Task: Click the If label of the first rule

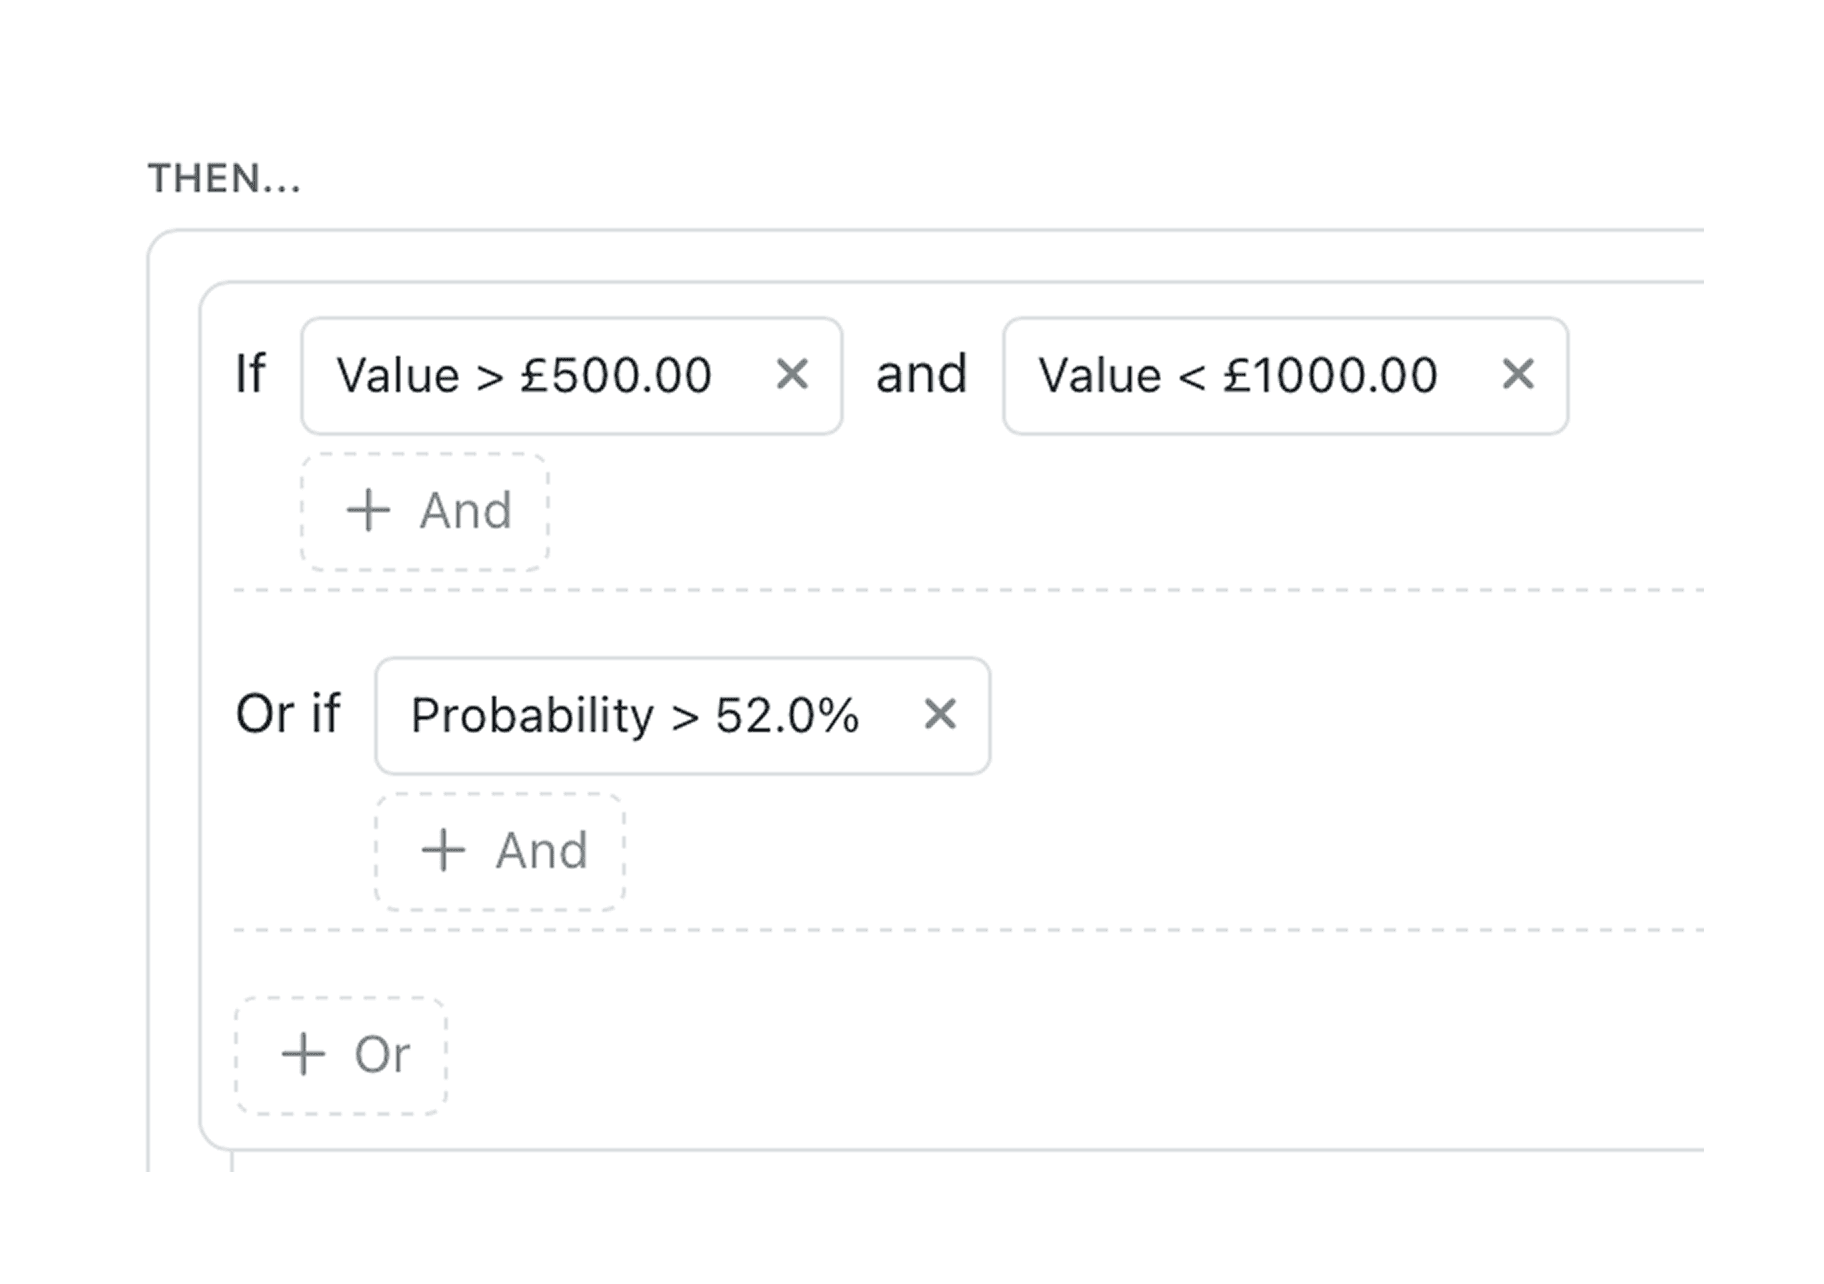Action: coord(250,374)
